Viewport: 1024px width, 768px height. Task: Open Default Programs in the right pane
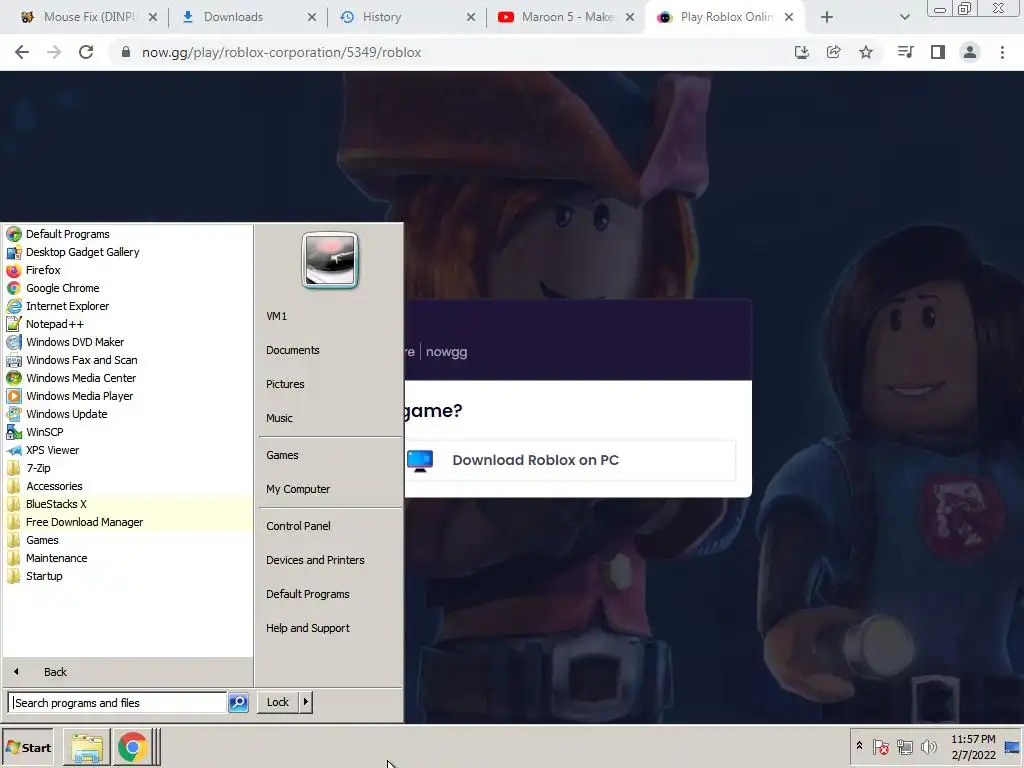click(x=330, y=594)
